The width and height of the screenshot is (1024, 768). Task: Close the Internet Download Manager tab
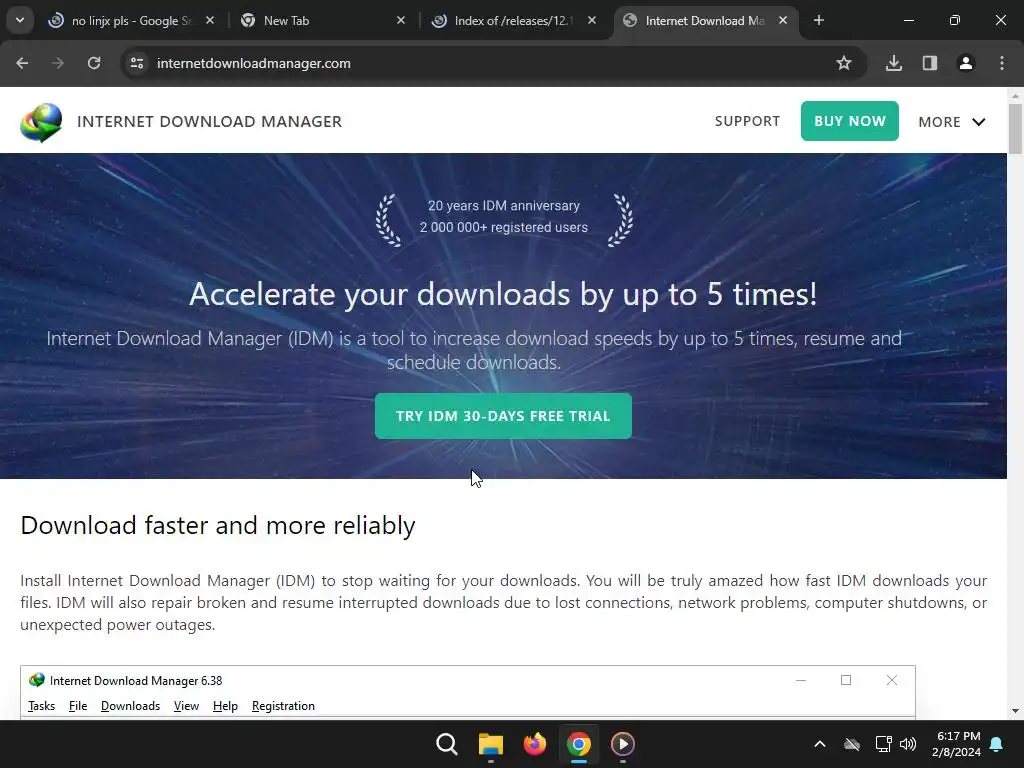point(783,20)
